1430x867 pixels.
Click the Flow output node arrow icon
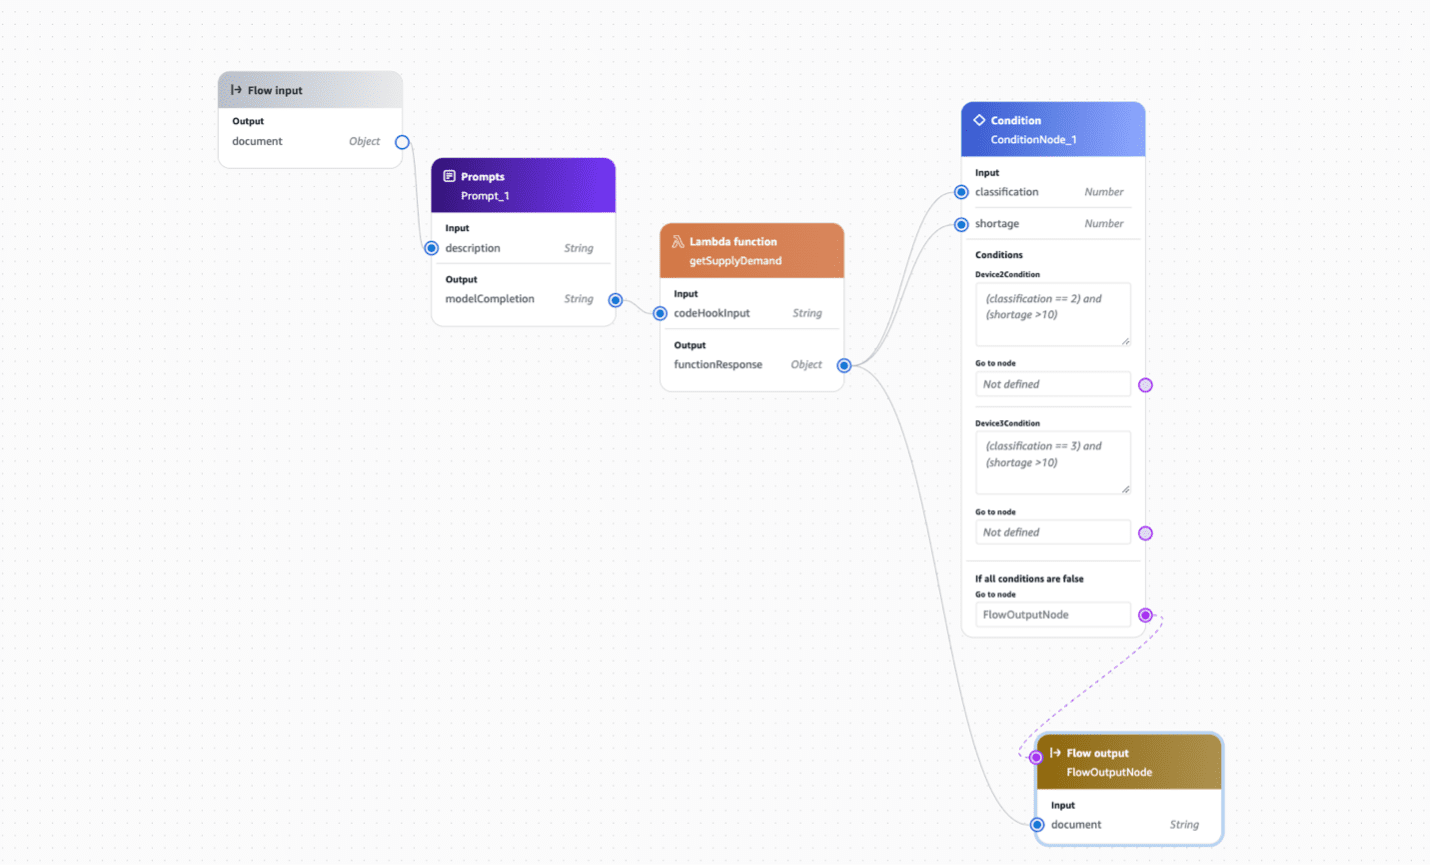(1055, 753)
